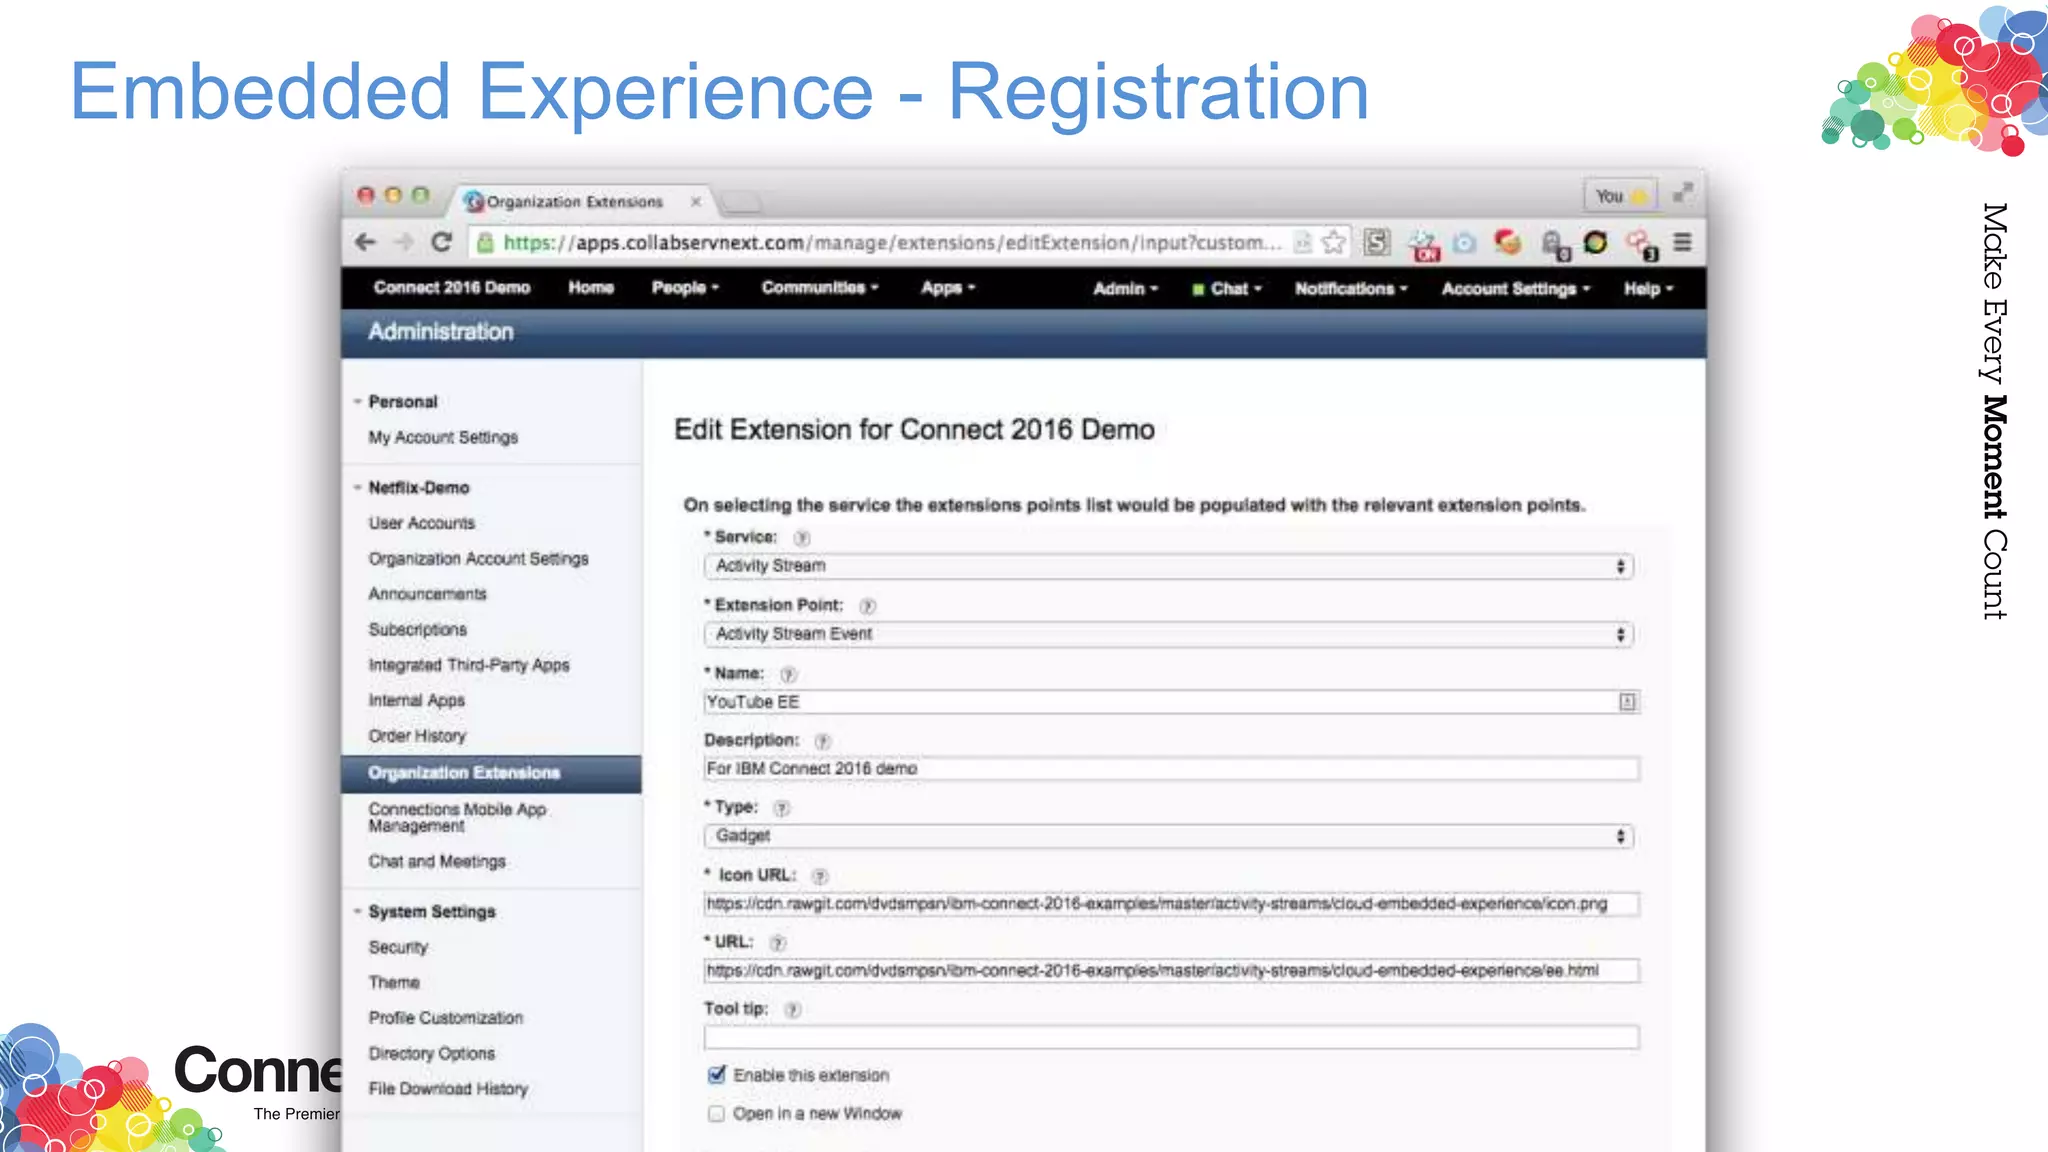Screen dimensions: 2048x1152
Task: Open Integrated Third-Party Apps
Action: click(468, 665)
